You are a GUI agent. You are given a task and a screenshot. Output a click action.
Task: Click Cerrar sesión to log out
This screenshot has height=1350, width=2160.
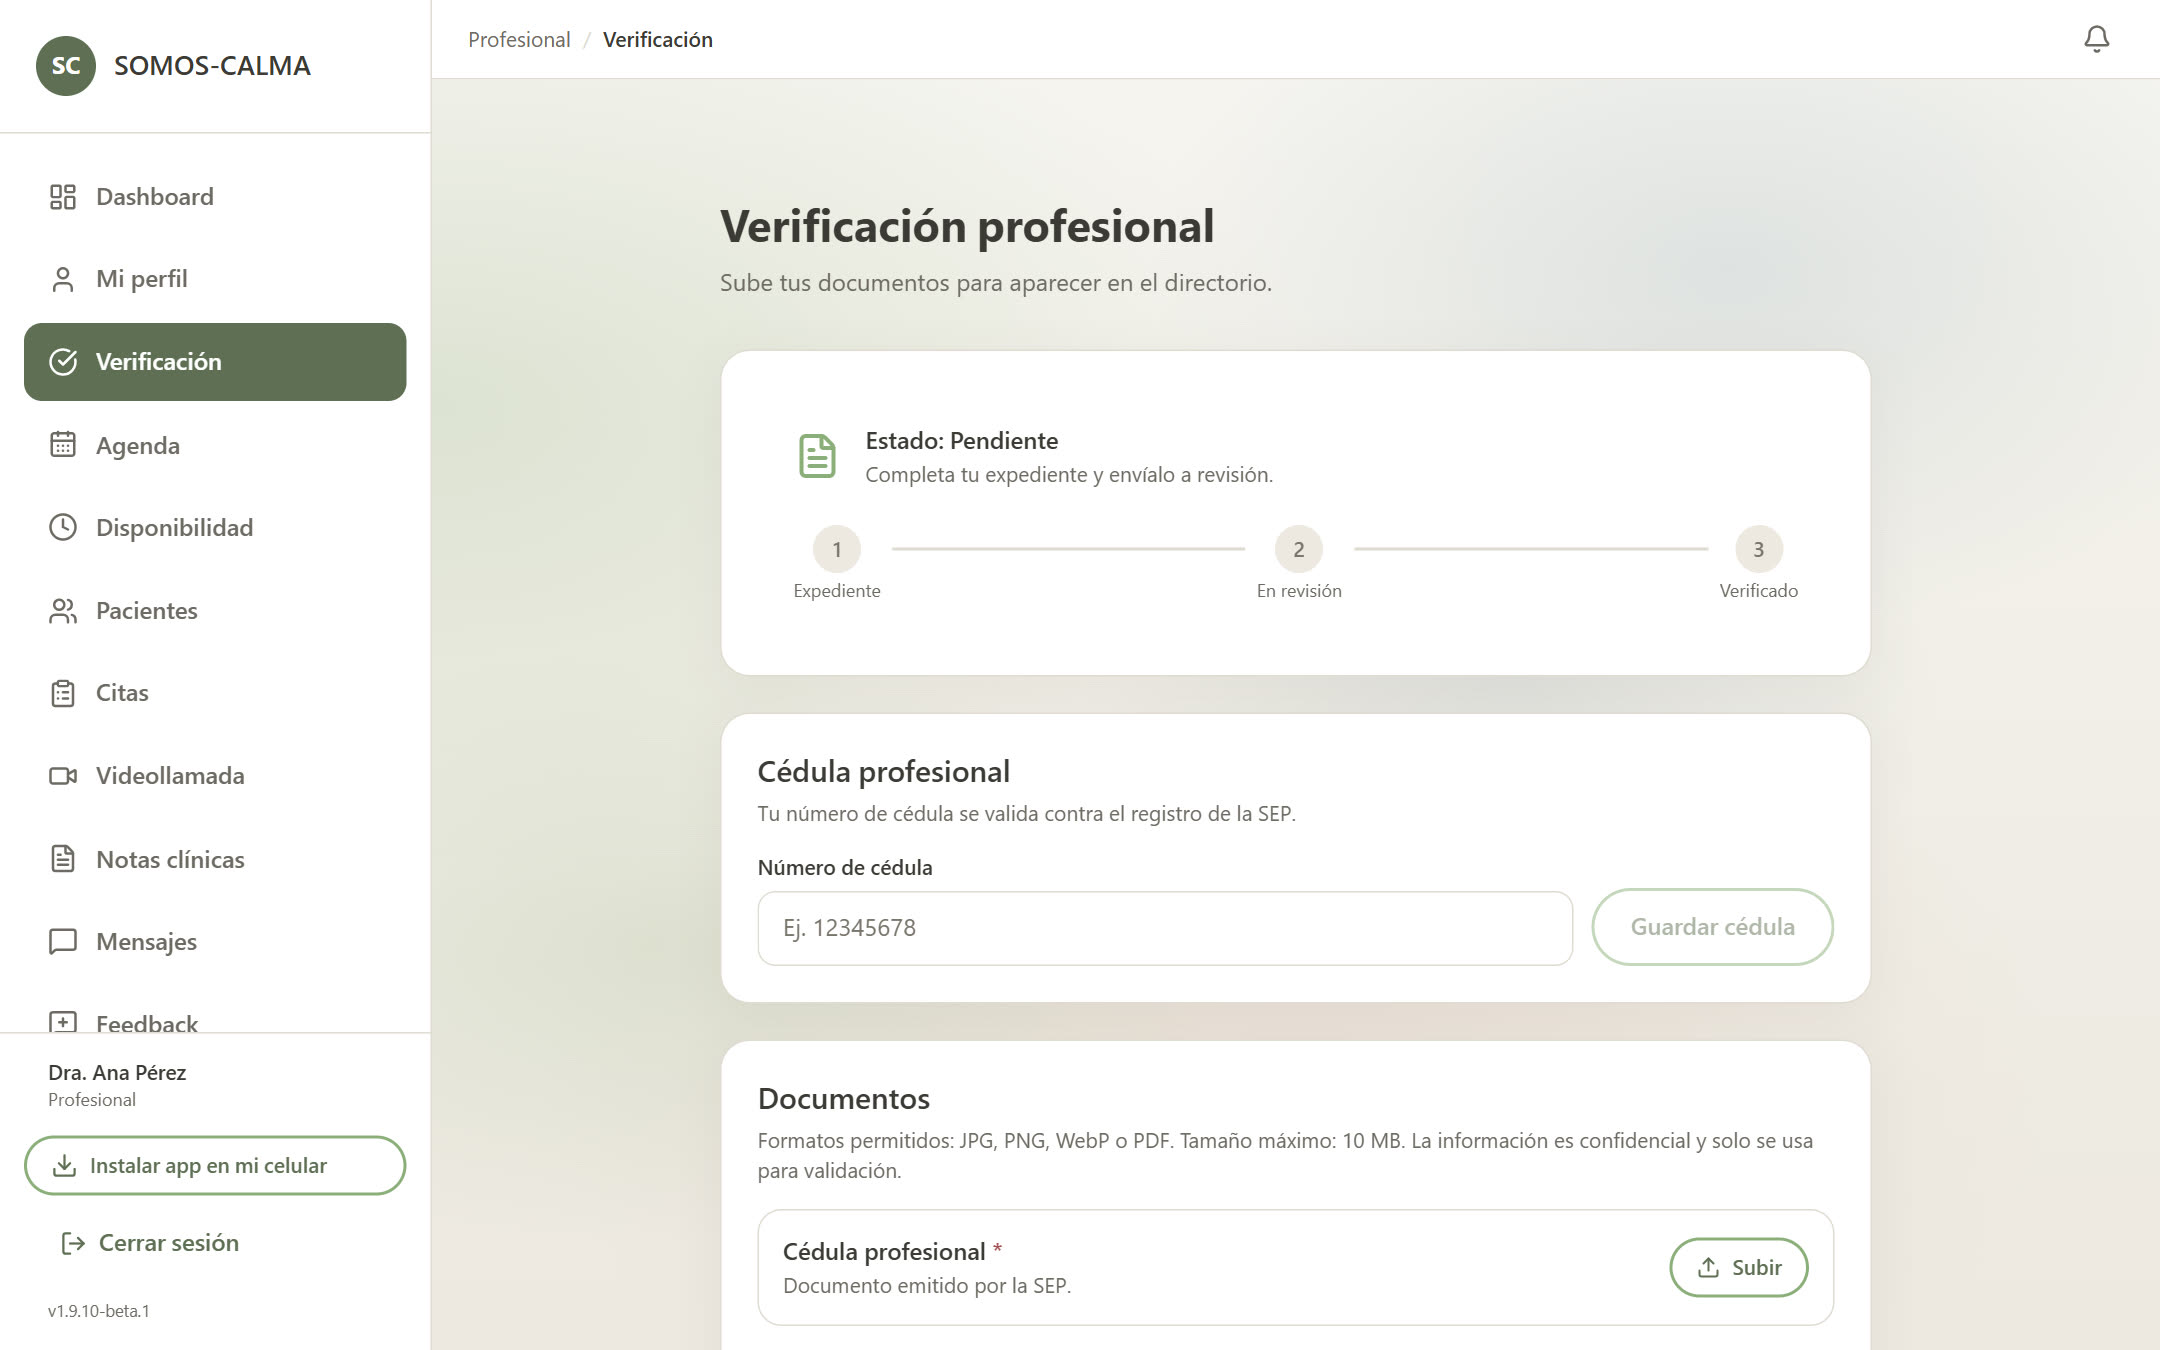tap(150, 1243)
